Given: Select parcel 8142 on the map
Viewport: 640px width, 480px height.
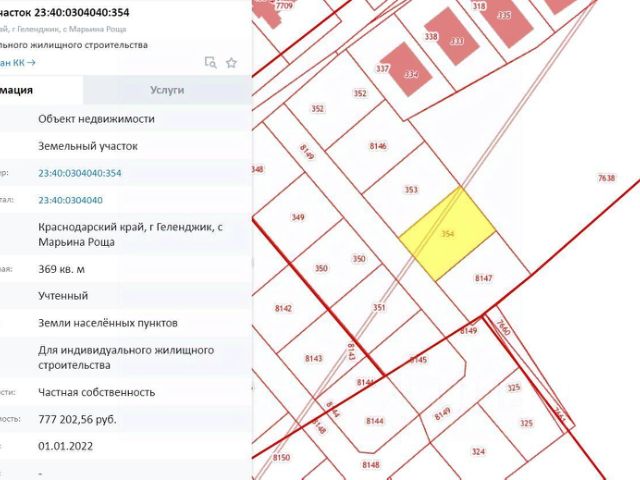Looking at the screenshot, I should [283, 308].
